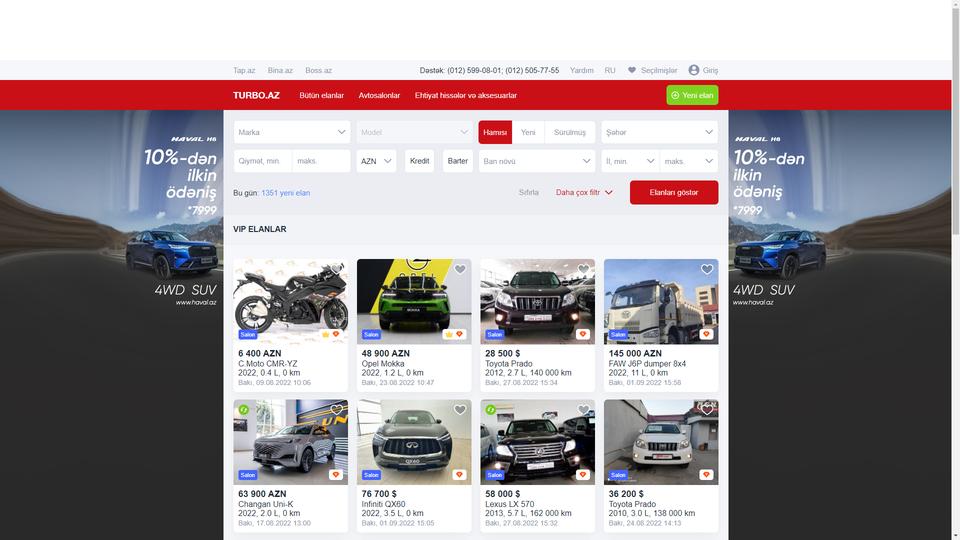Open the Boss.az site link

click(x=318, y=70)
